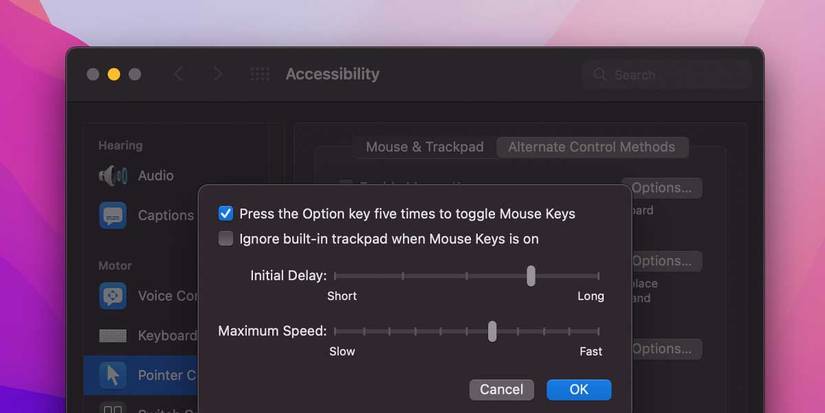This screenshot has height=413, width=825.
Task: Open the top Options... button
Action: 661,188
